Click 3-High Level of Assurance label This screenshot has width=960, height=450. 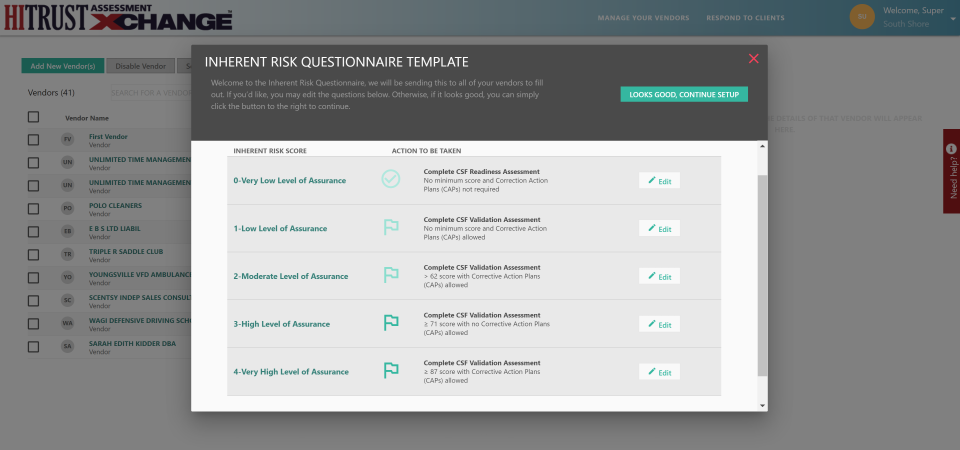[282, 324]
